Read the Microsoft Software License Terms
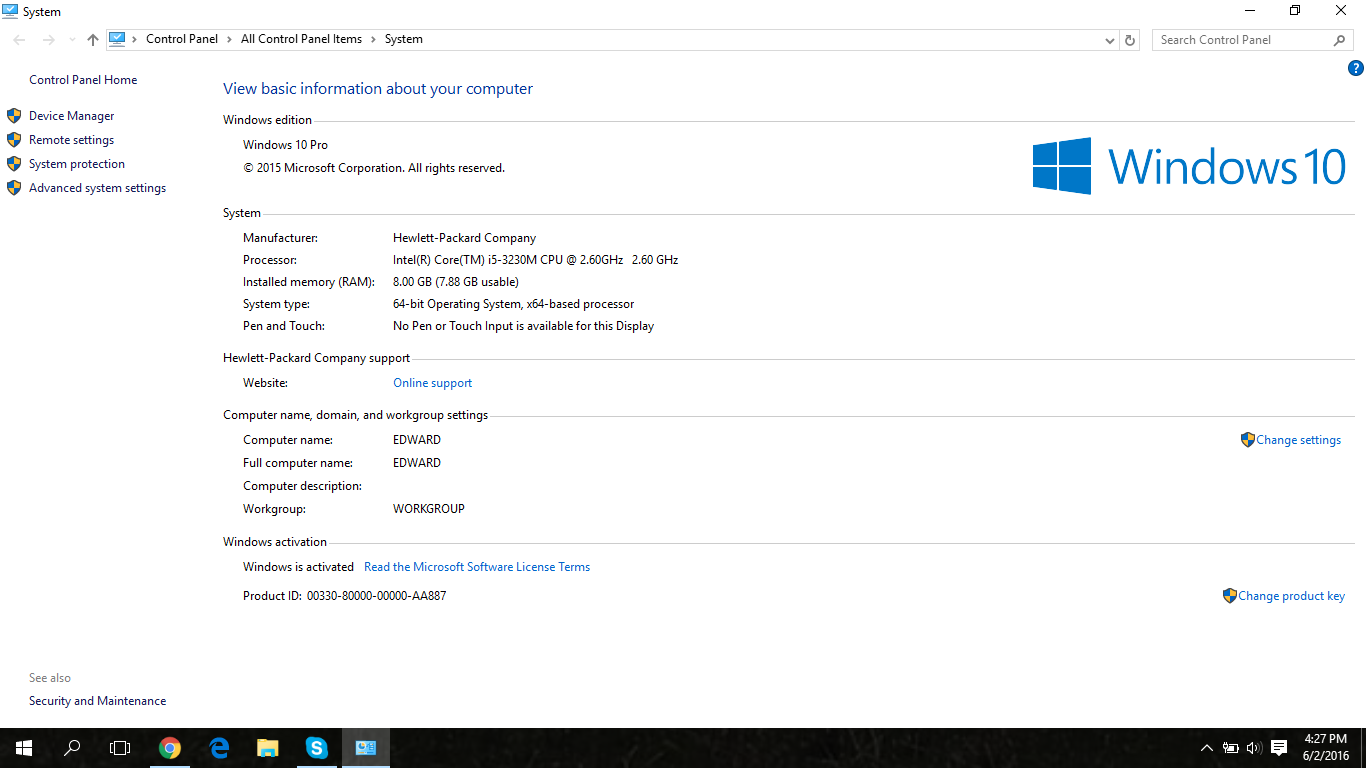Viewport: 1366px width, 768px height. pos(477,567)
